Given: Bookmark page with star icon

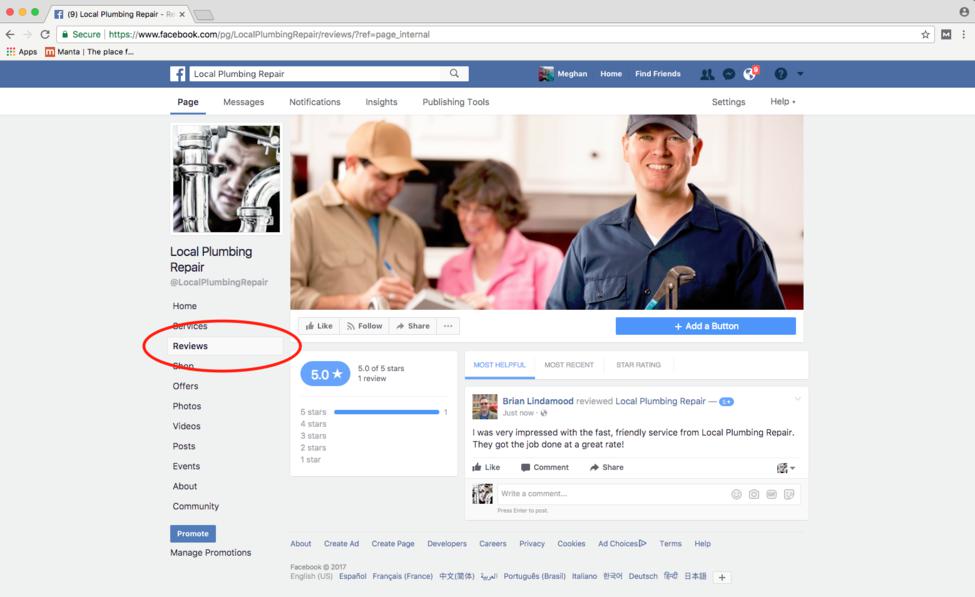Looking at the screenshot, I should pos(925,35).
